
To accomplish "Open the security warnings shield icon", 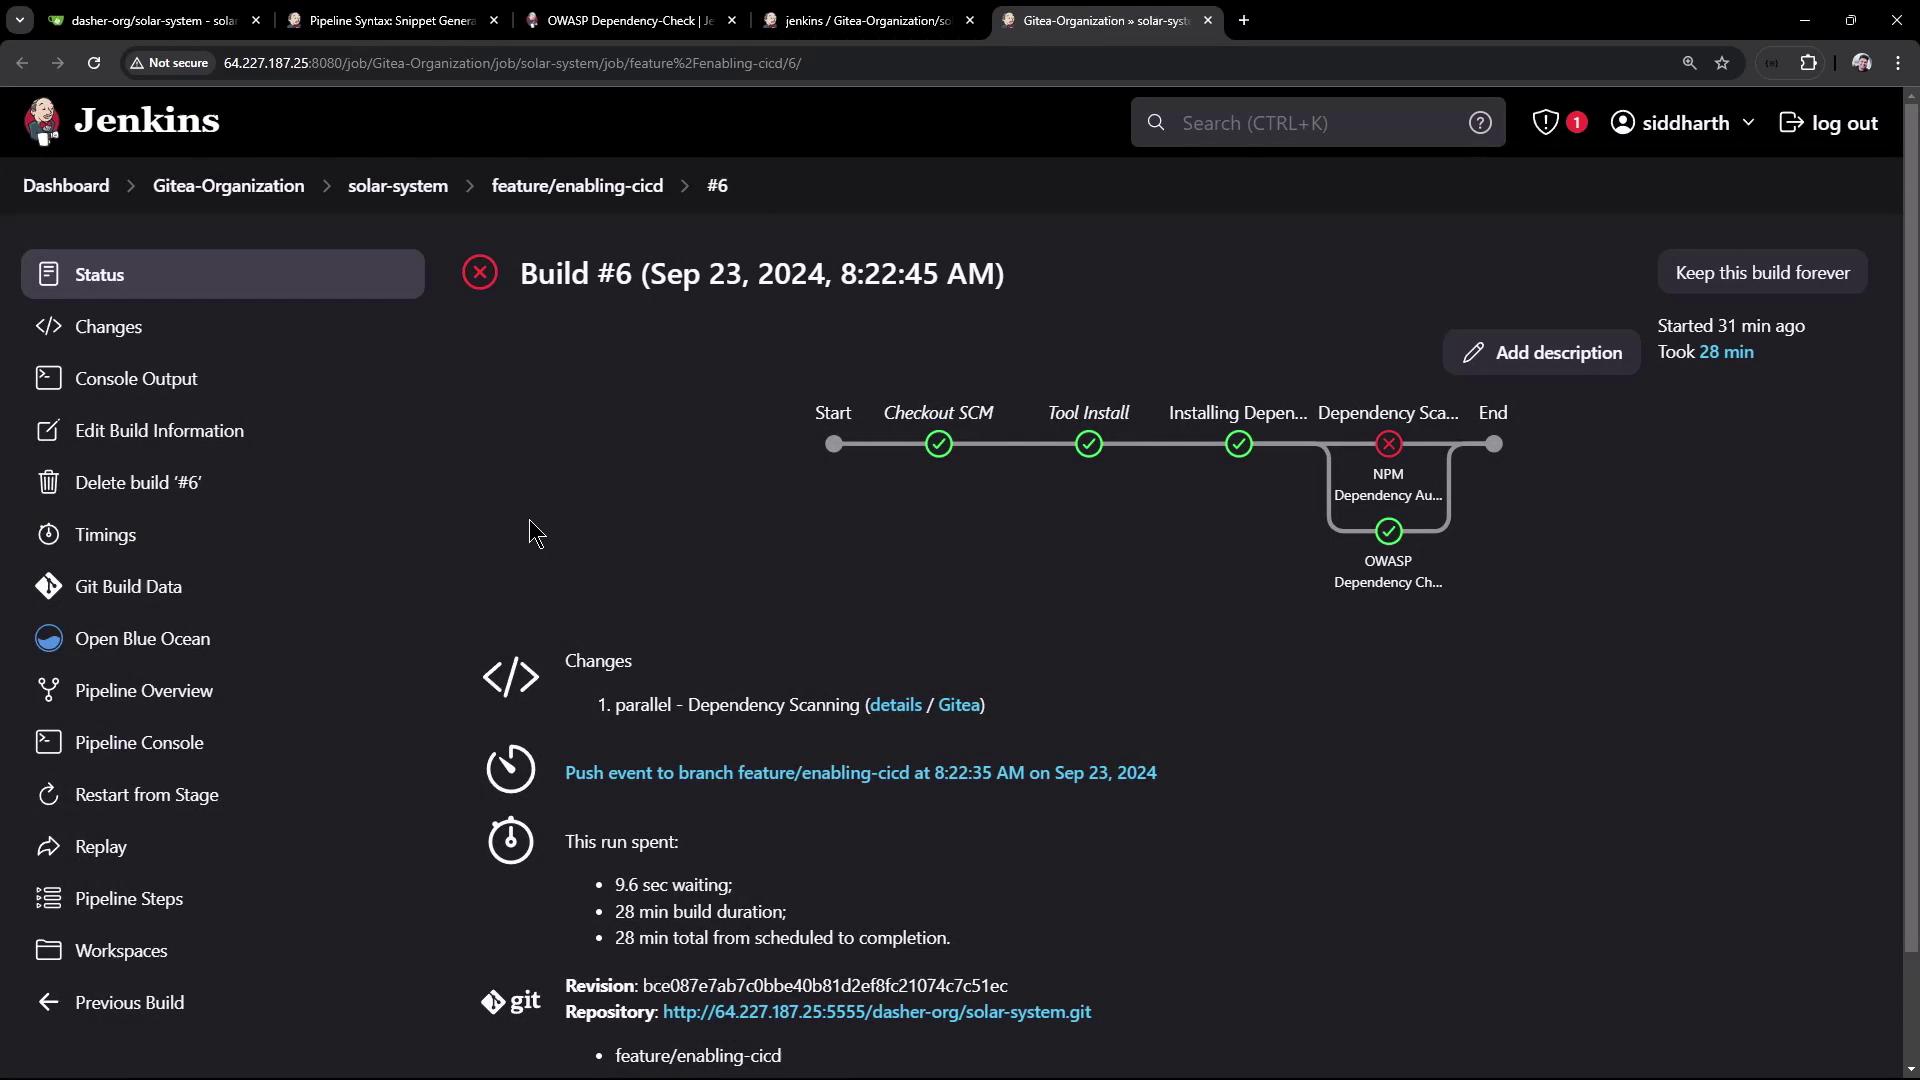I will (1546, 122).
